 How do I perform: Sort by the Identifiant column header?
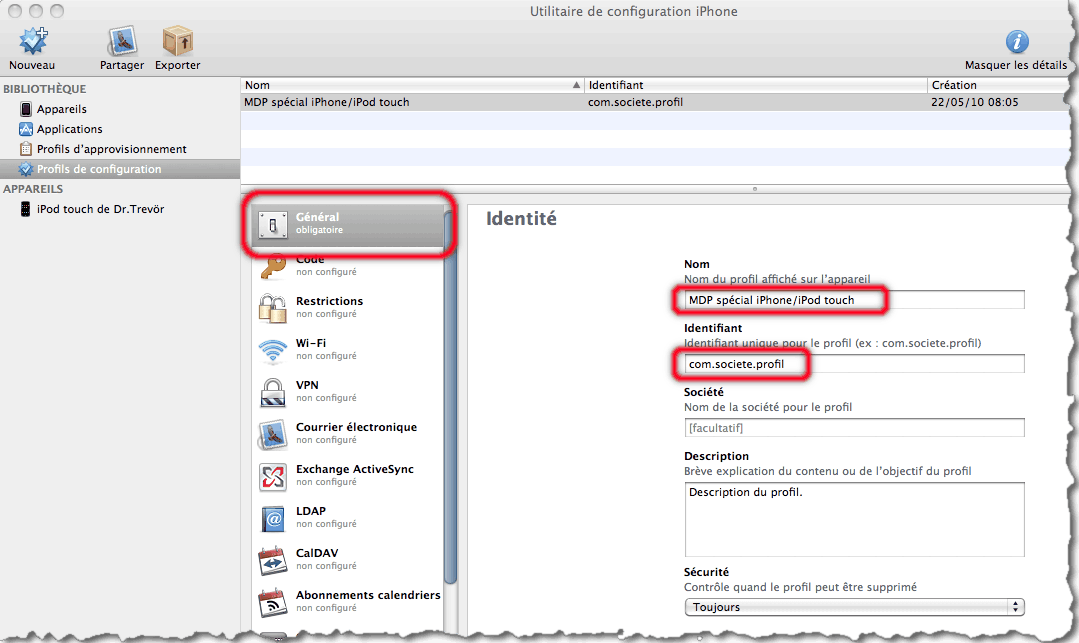tap(755, 85)
